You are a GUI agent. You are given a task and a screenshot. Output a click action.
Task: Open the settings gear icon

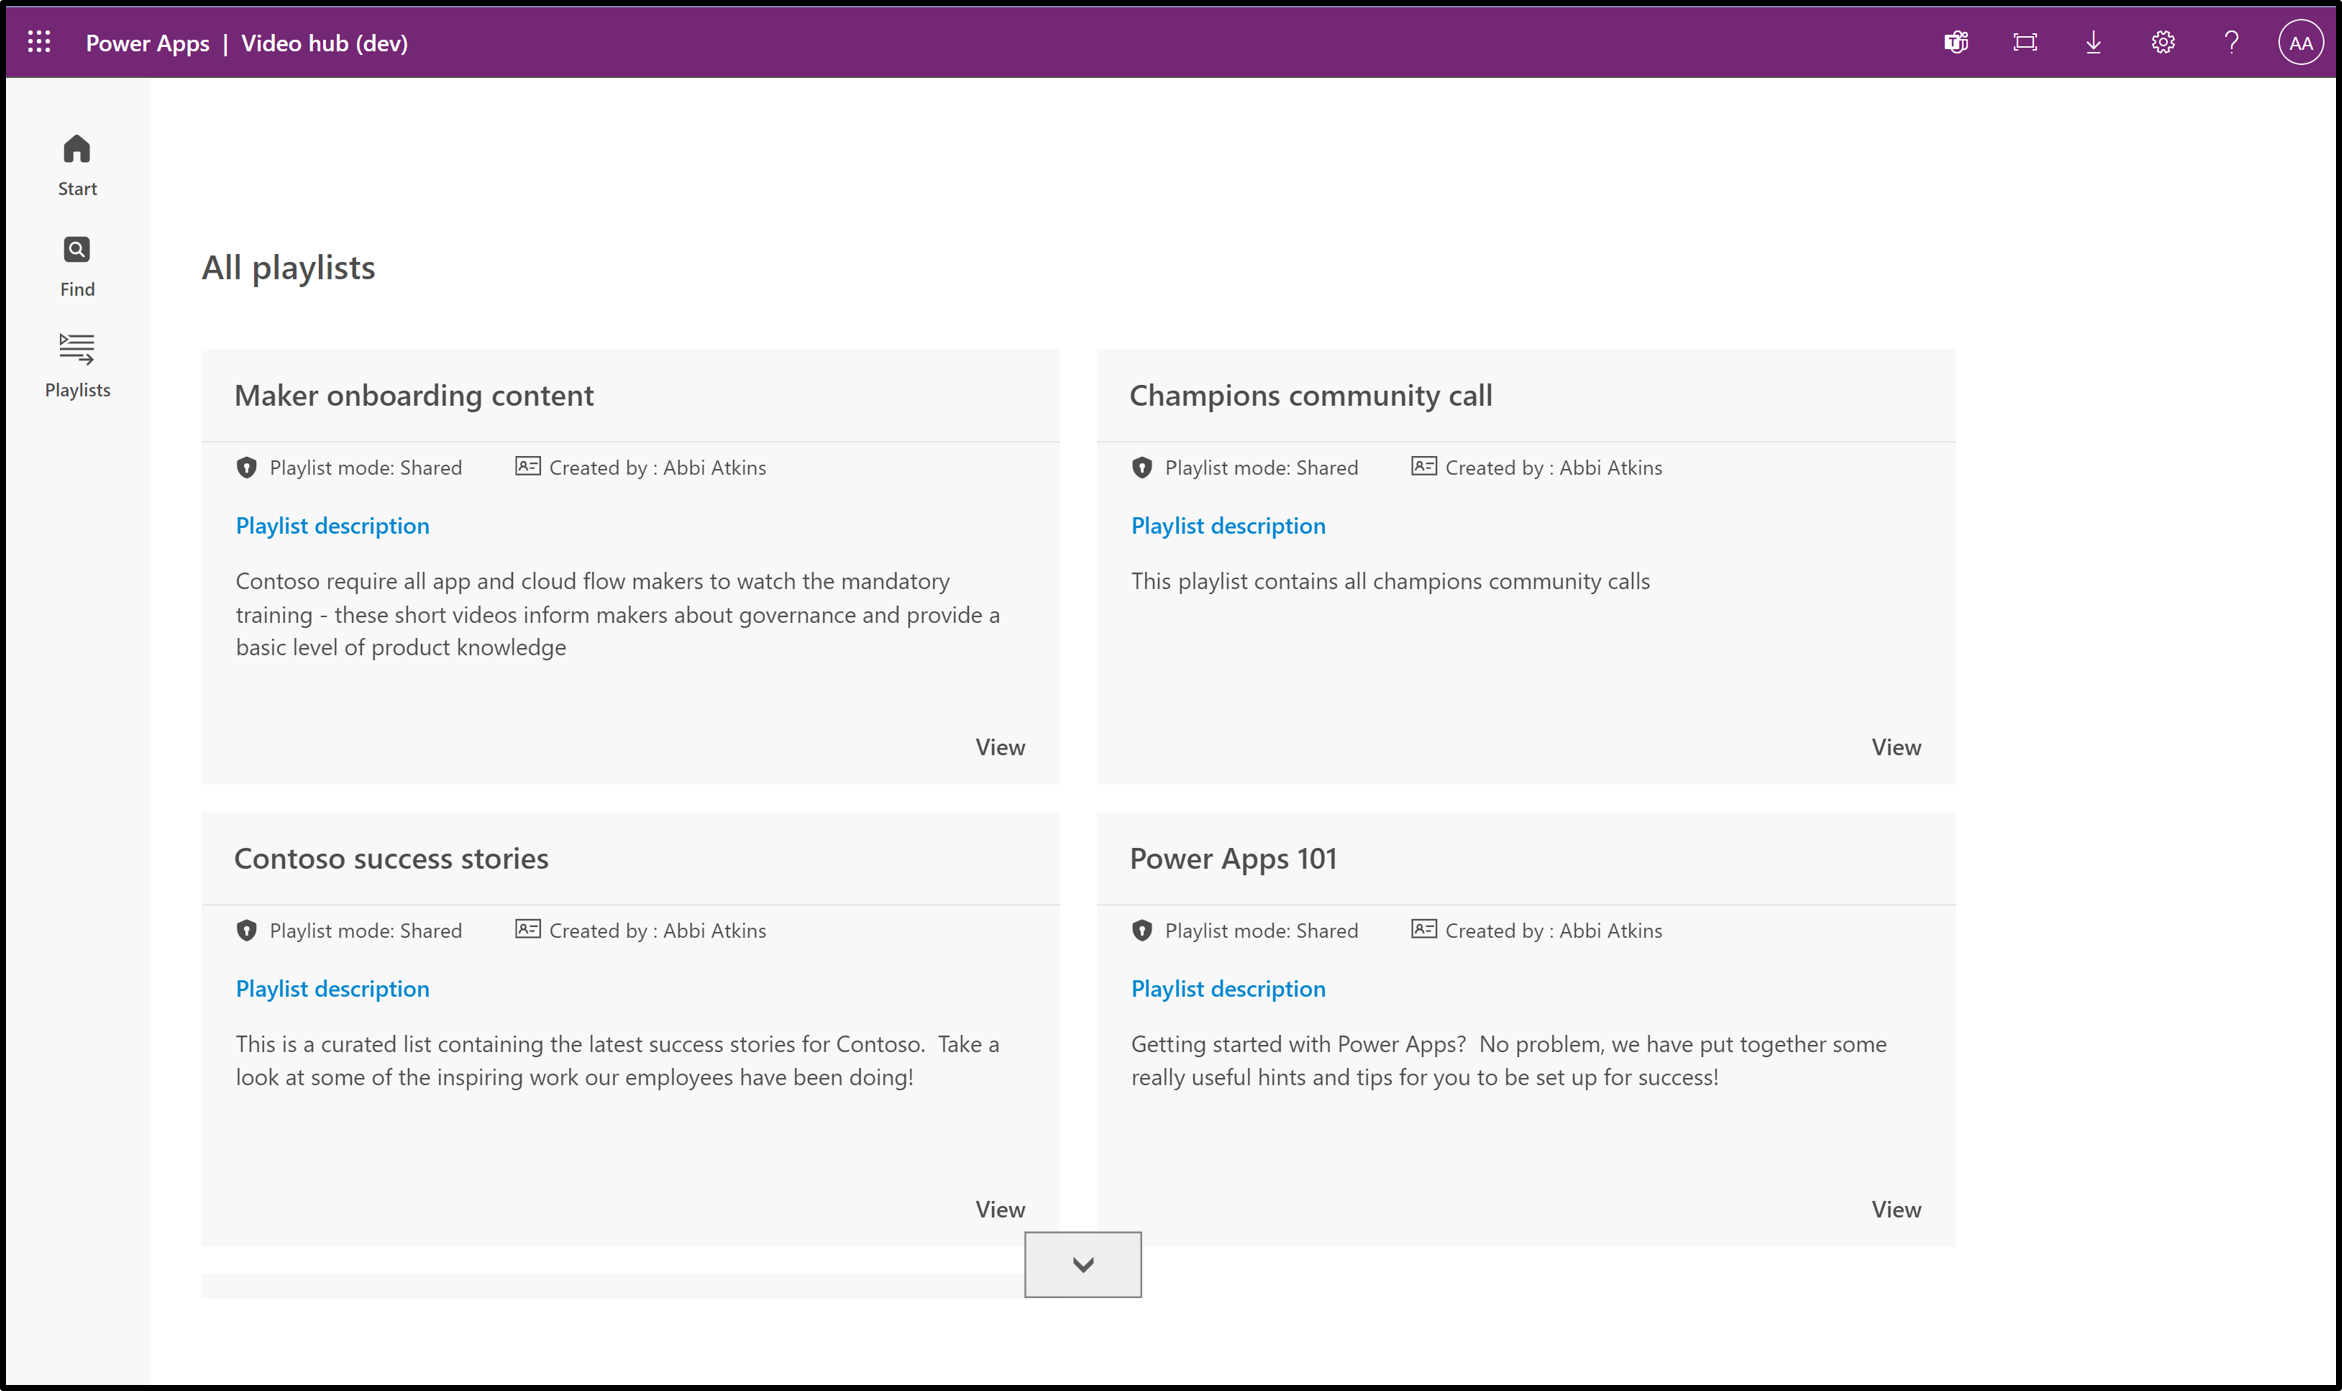click(2165, 41)
